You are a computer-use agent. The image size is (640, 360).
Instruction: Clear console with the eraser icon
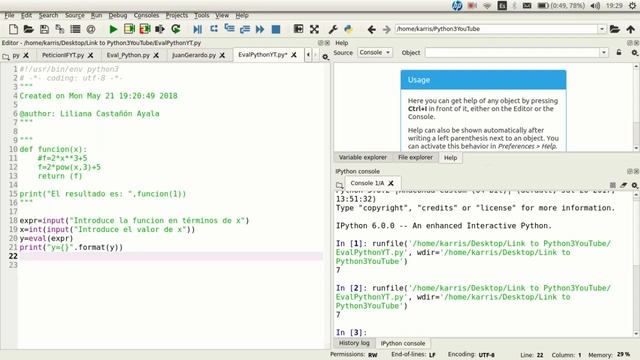tap(624, 185)
